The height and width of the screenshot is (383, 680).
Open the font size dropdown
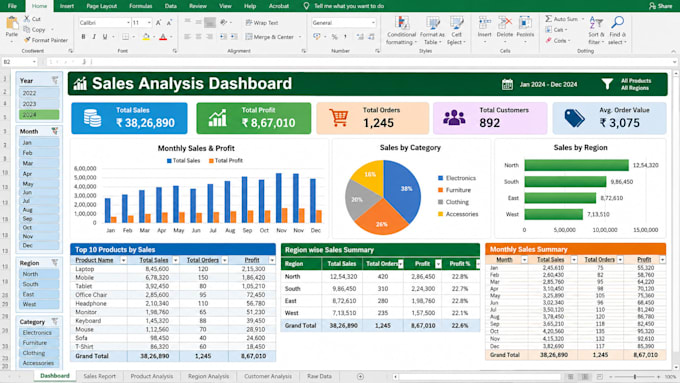149,23
